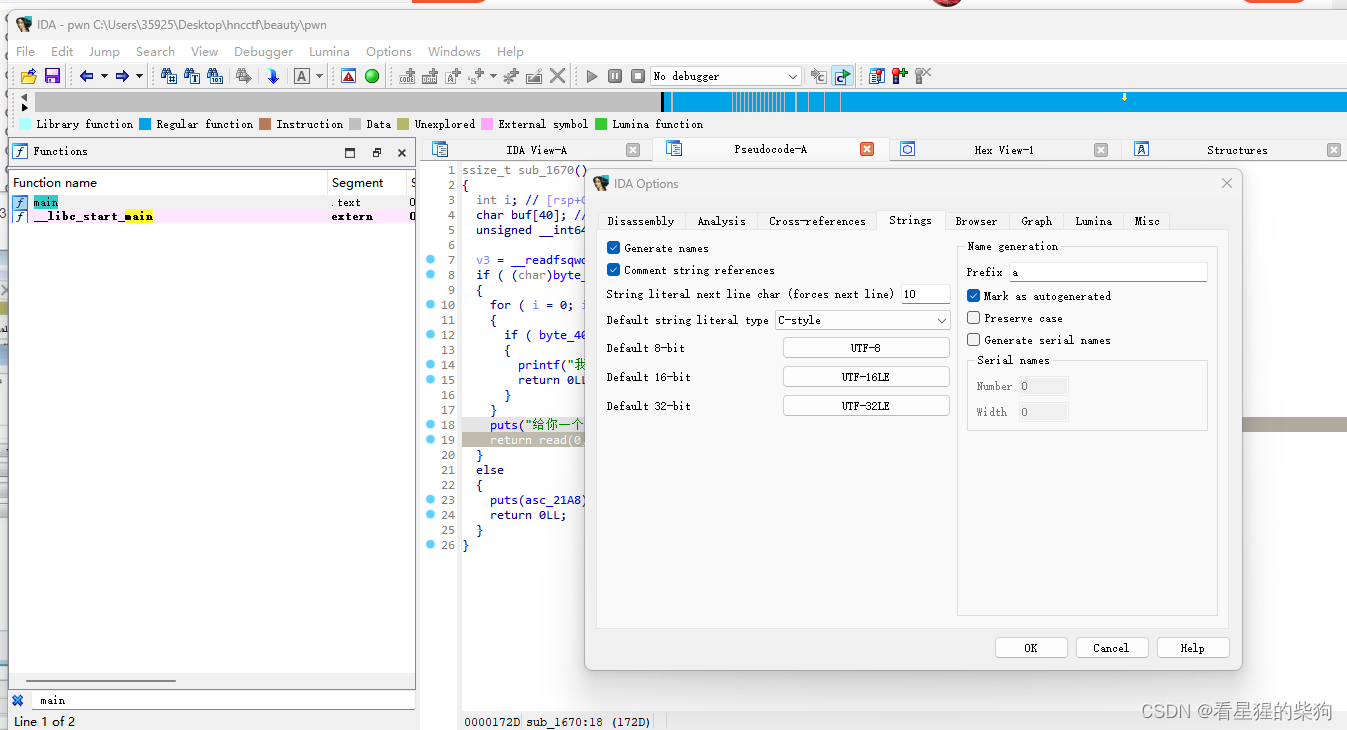This screenshot has width=1347, height=730.
Task: Click the Default 16-bit UTF-16LE button
Action: (x=866, y=377)
